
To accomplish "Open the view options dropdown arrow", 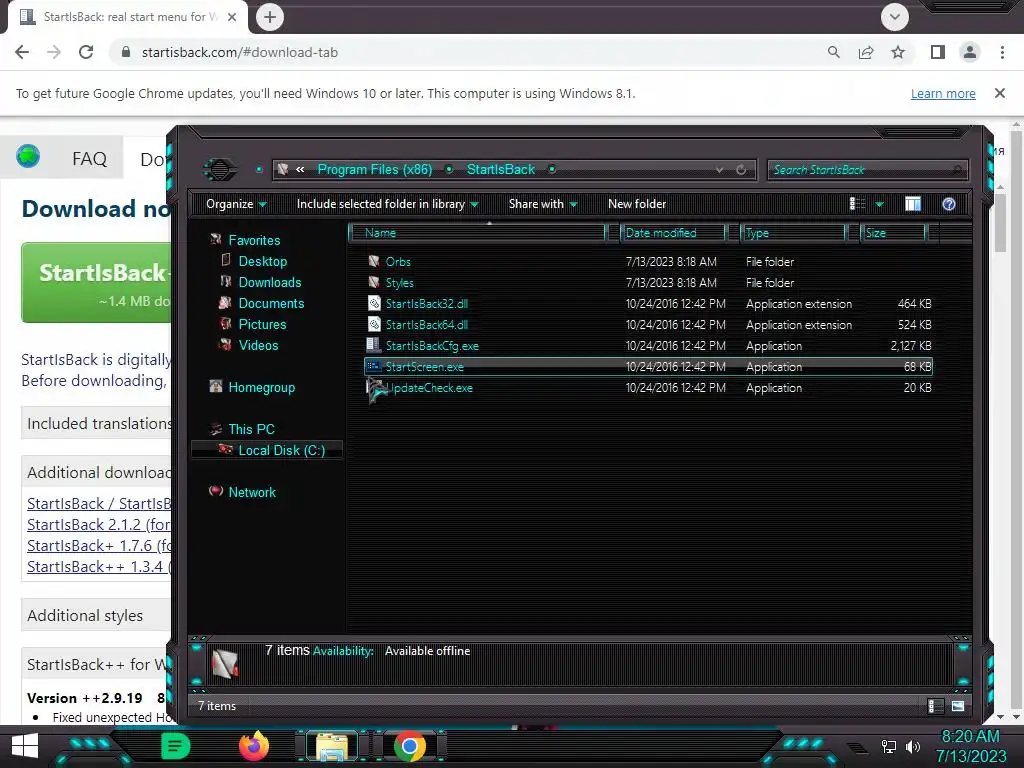I will click(880, 204).
